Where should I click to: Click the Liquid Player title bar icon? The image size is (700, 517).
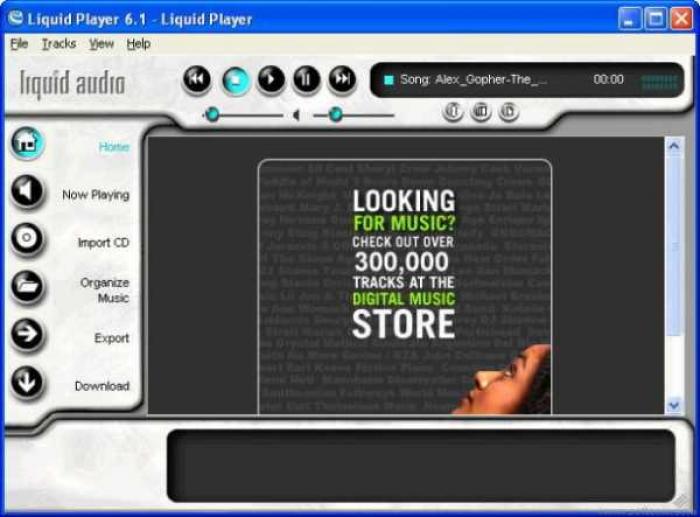click(15, 18)
